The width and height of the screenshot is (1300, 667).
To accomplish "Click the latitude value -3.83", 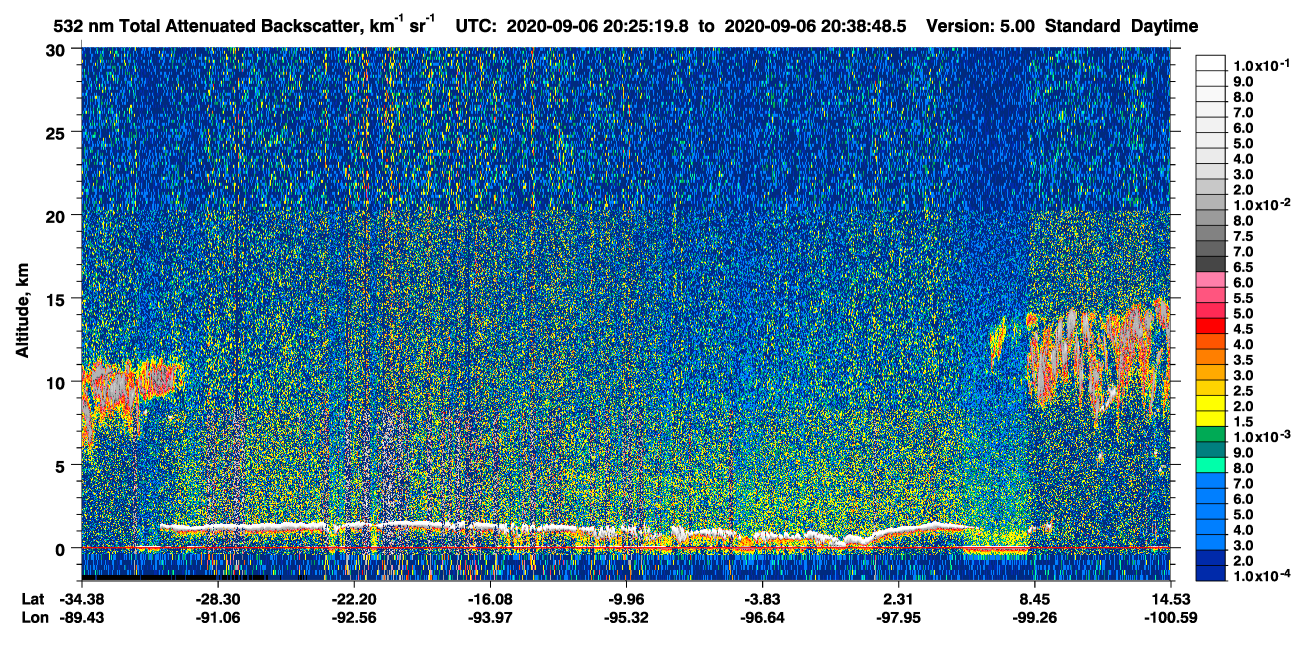I will [x=762, y=598].
